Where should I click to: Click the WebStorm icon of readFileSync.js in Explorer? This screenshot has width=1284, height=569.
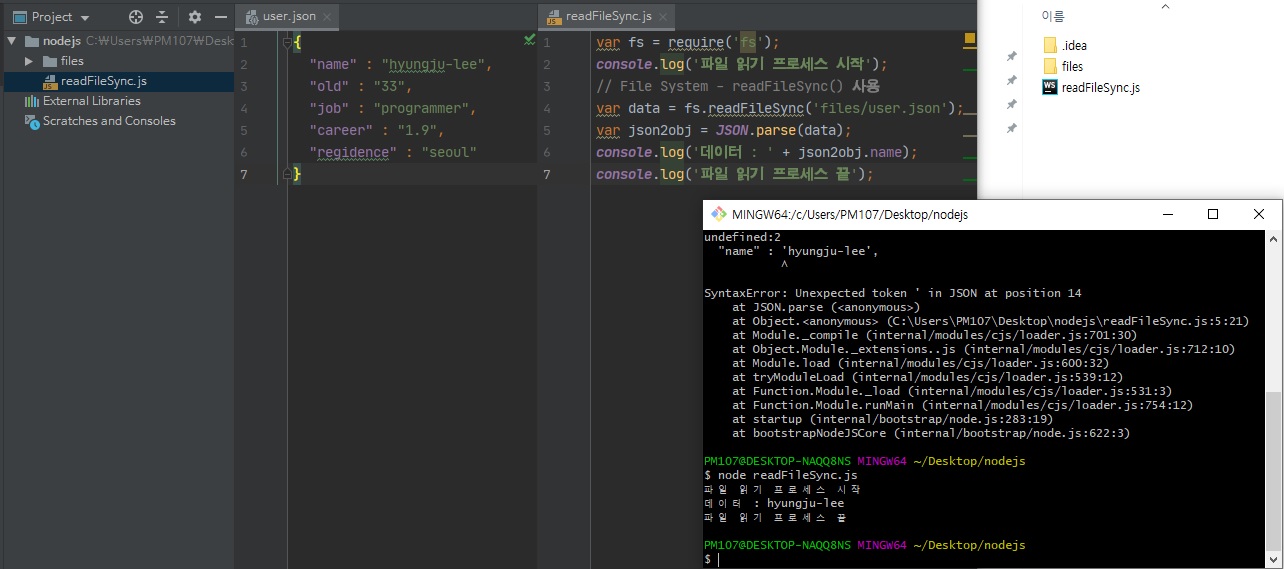[x=1050, y=87]
